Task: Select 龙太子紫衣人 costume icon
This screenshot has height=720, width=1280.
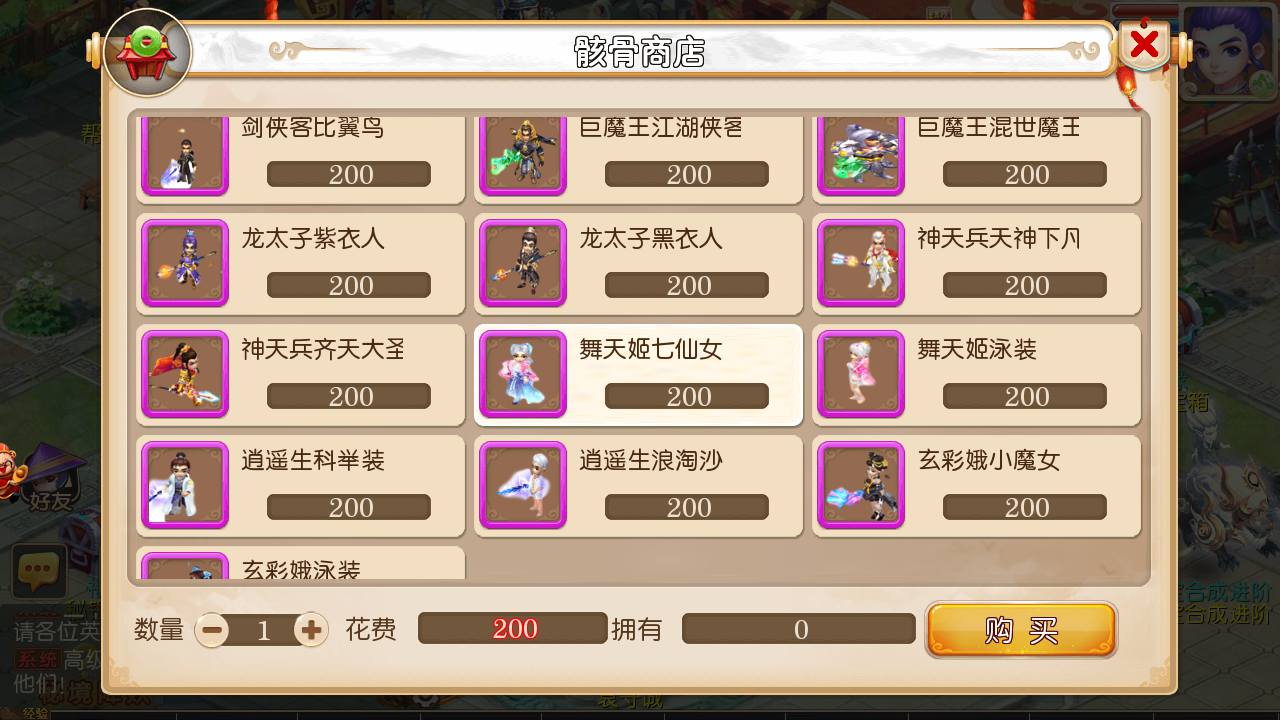Action: coord(185,263)
